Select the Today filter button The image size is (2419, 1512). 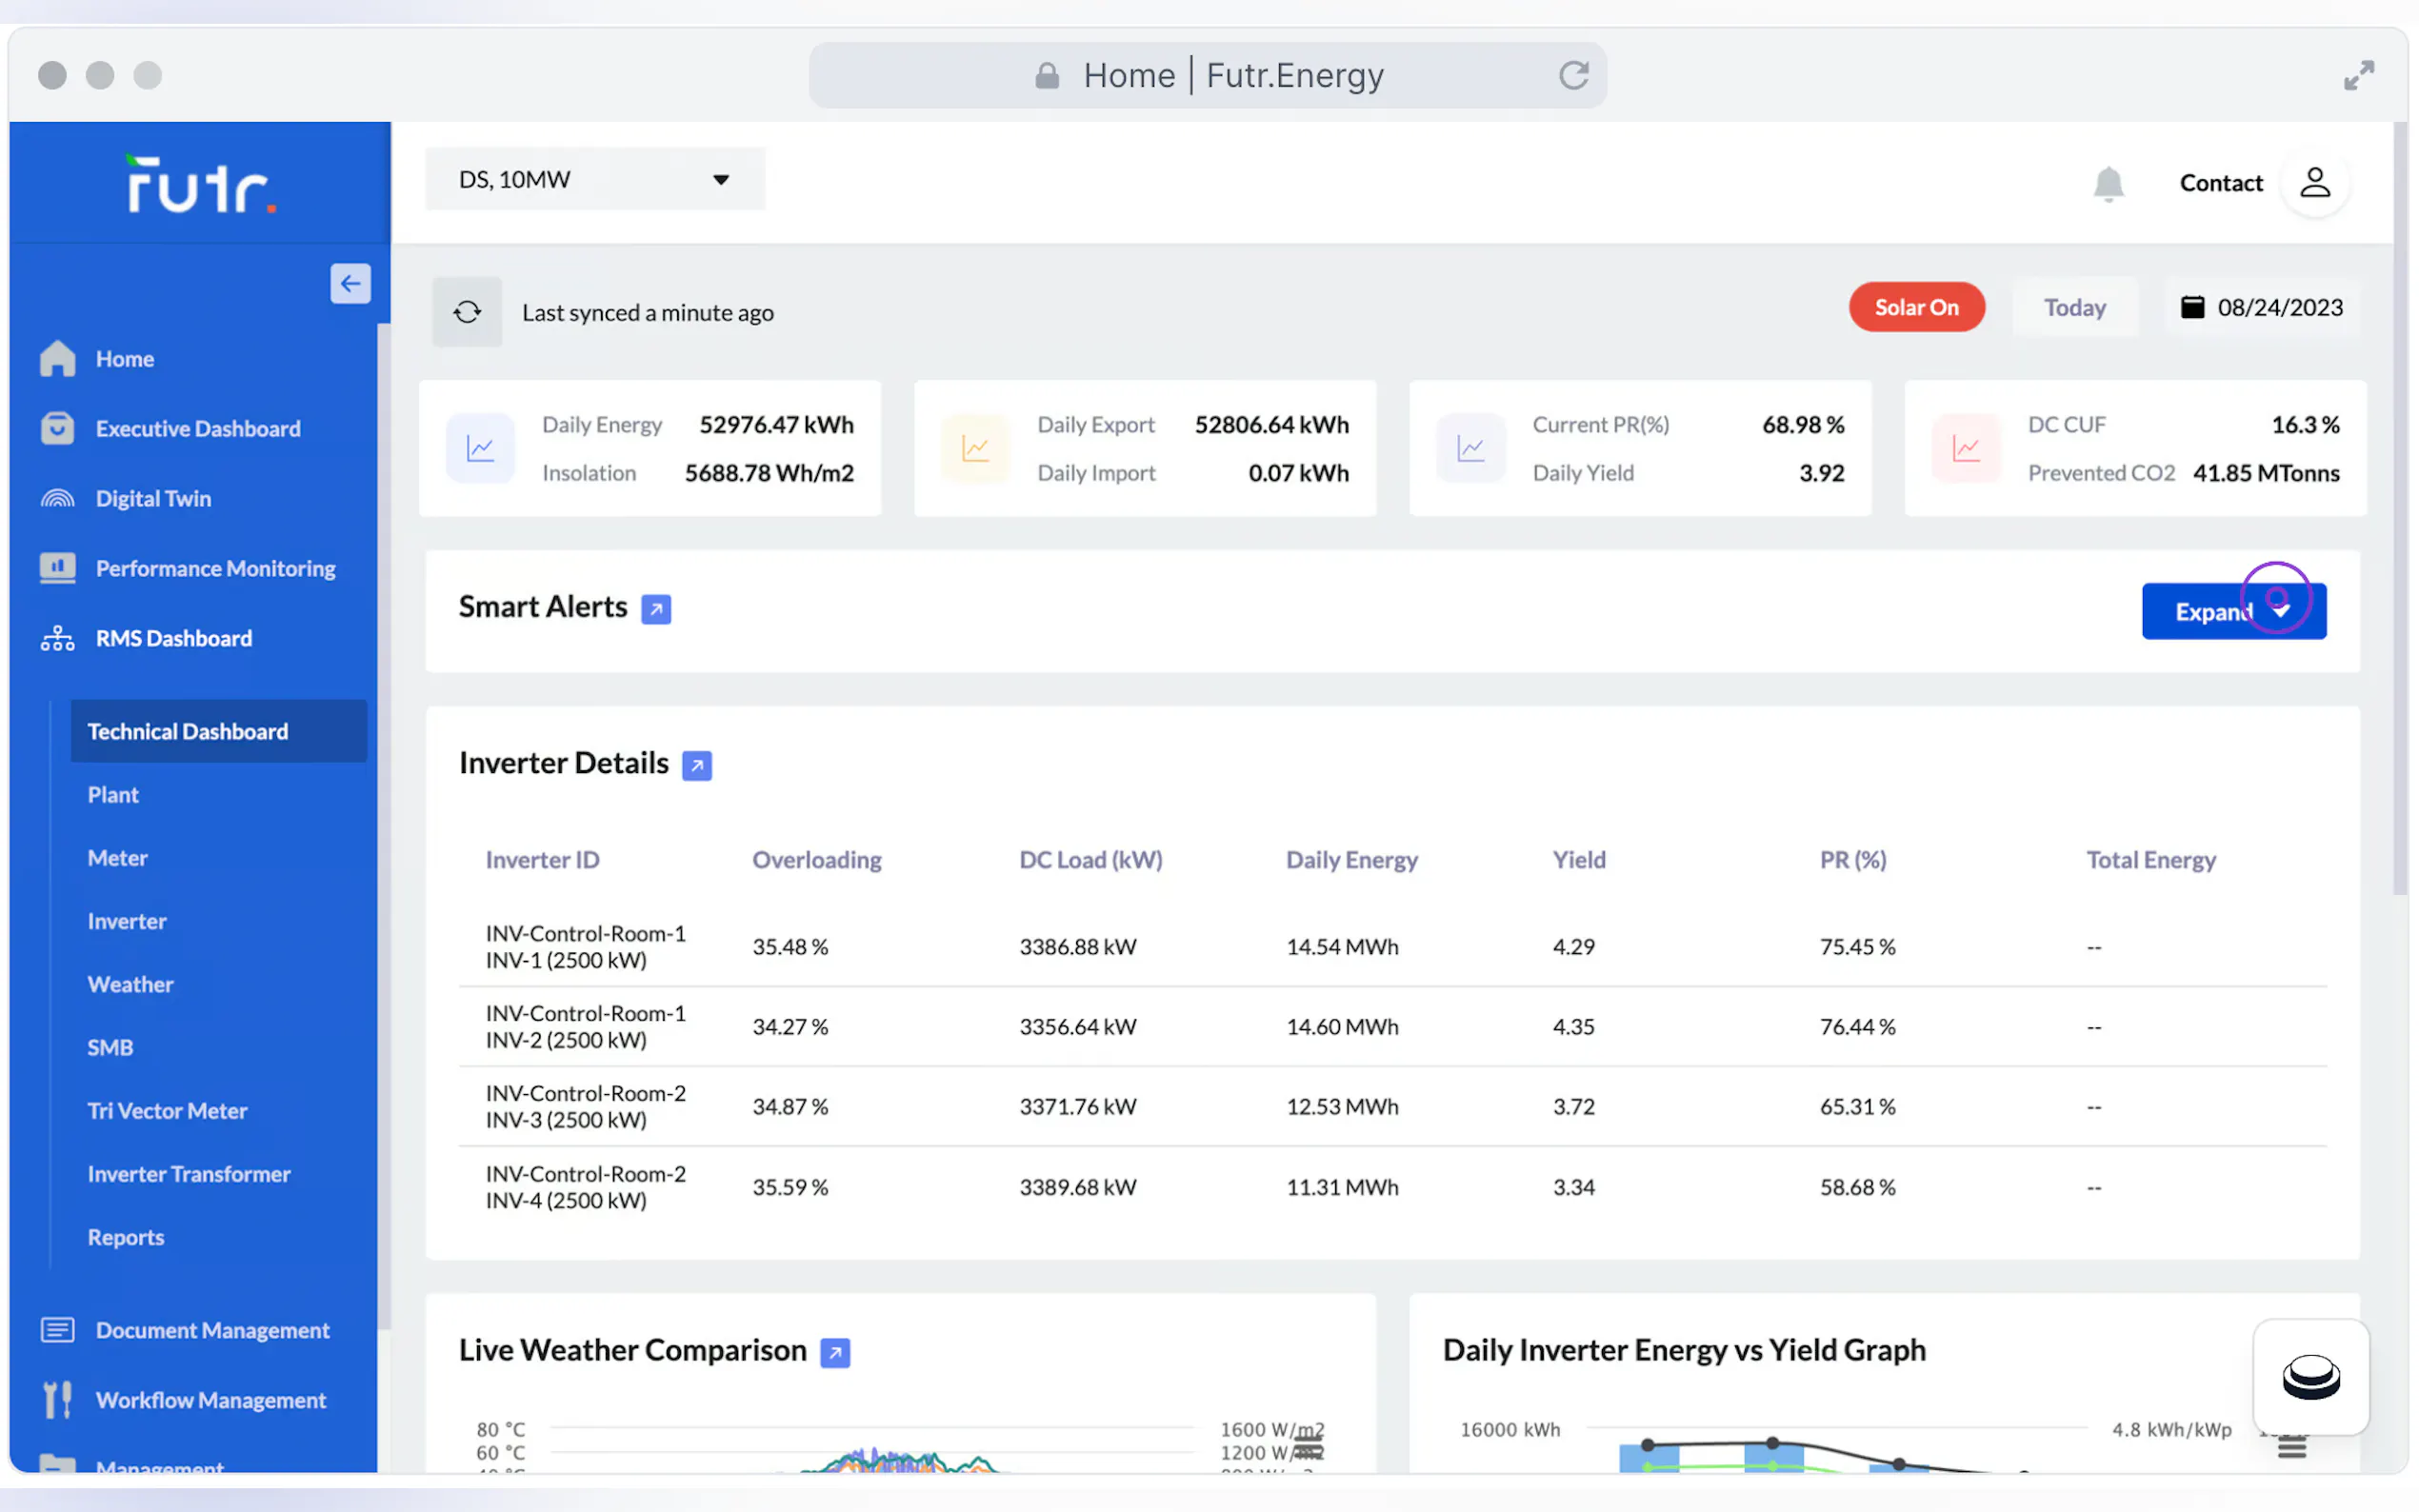pos(2074,307)
